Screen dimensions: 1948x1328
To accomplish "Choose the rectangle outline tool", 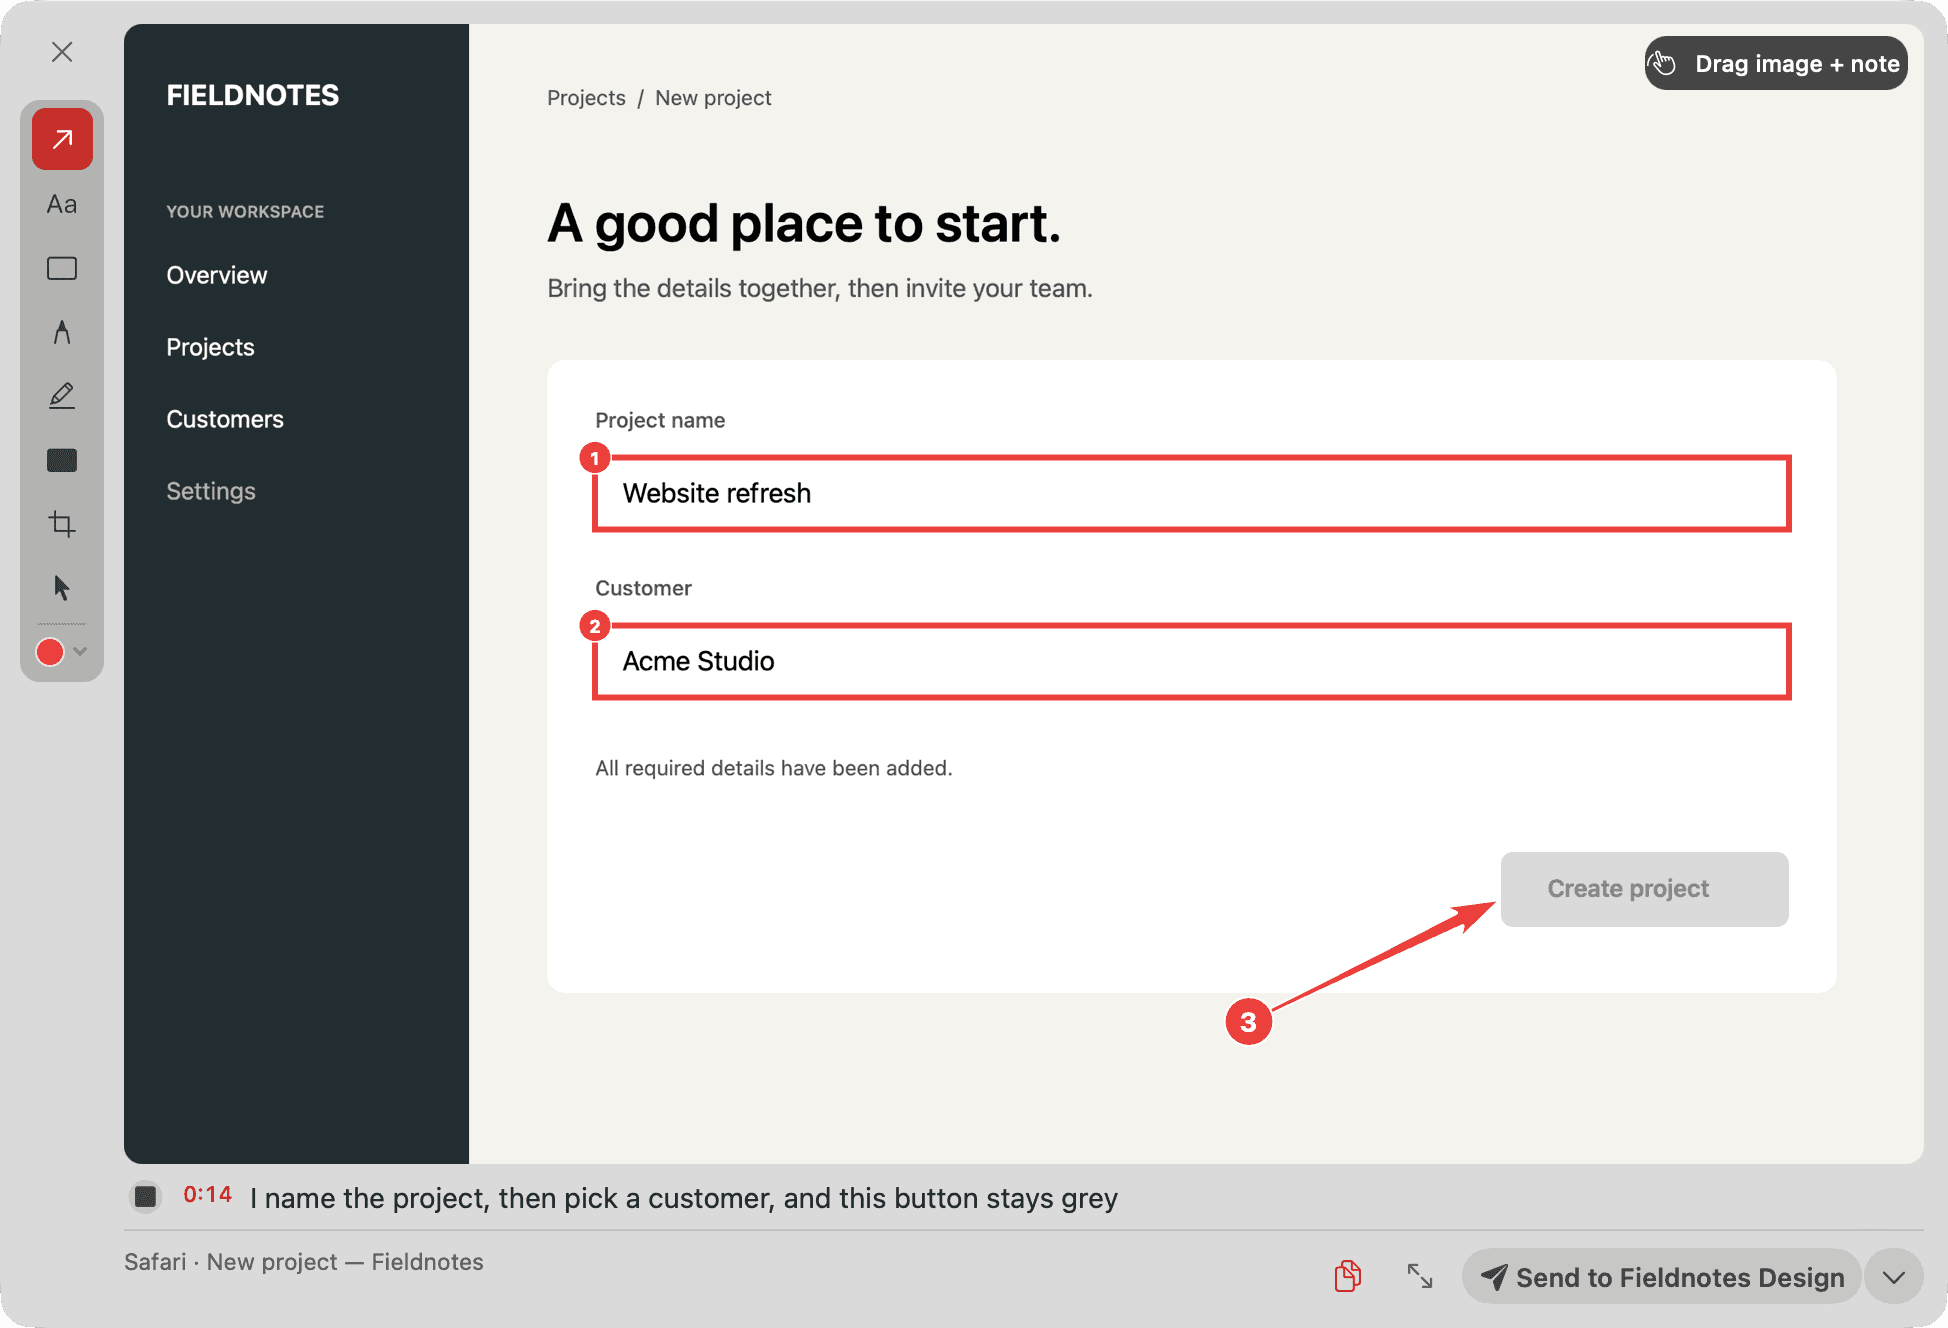I will coord(62,268).
